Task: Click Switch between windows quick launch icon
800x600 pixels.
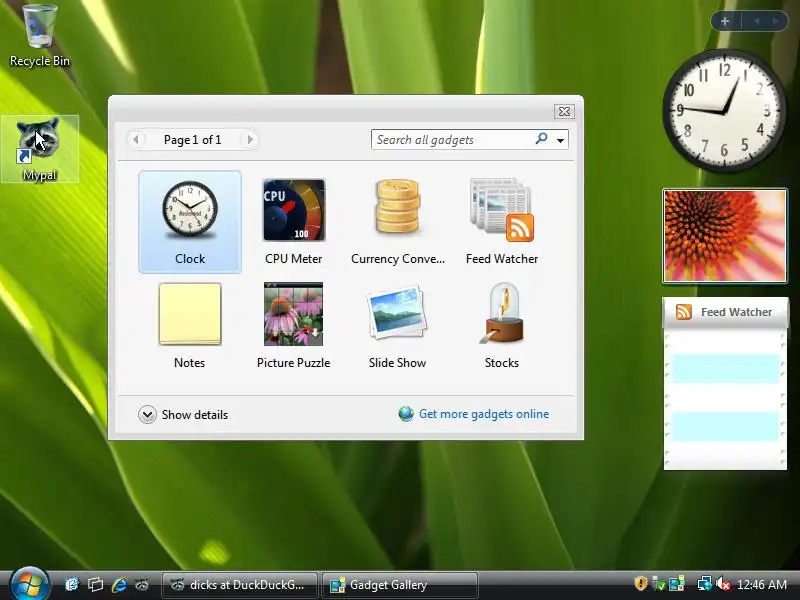Action: (95, 584)
